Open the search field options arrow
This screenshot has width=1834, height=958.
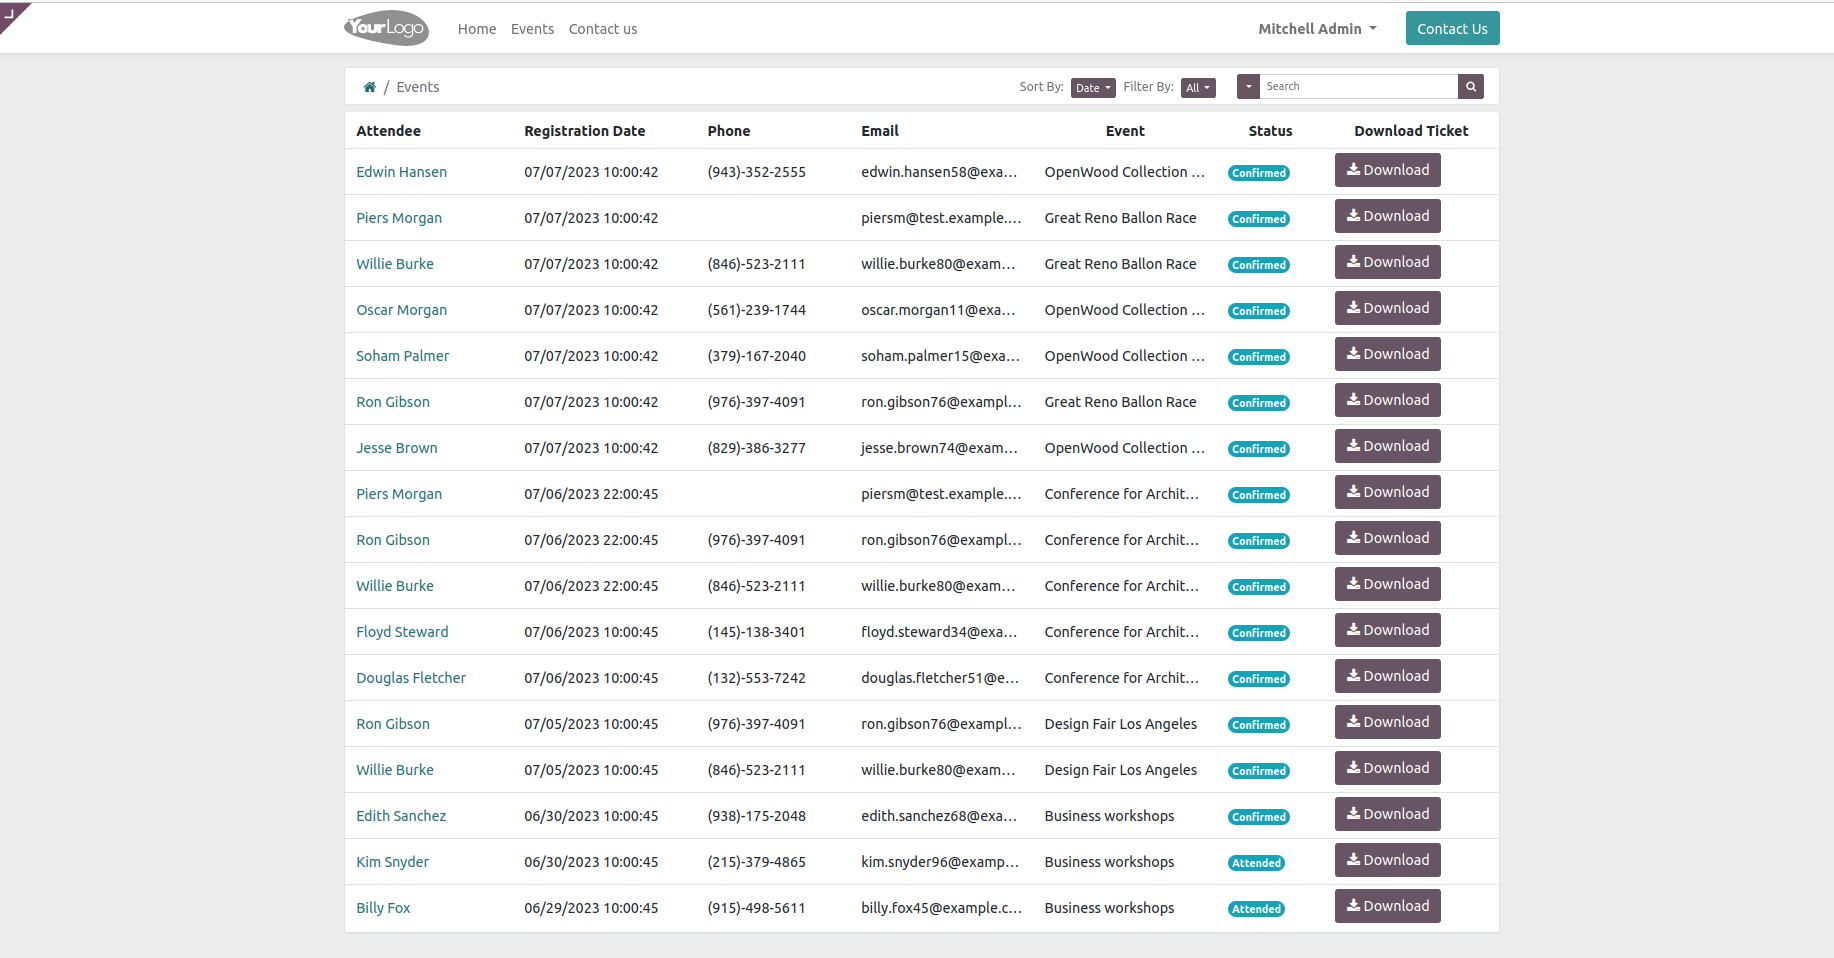pos(1248,86)
